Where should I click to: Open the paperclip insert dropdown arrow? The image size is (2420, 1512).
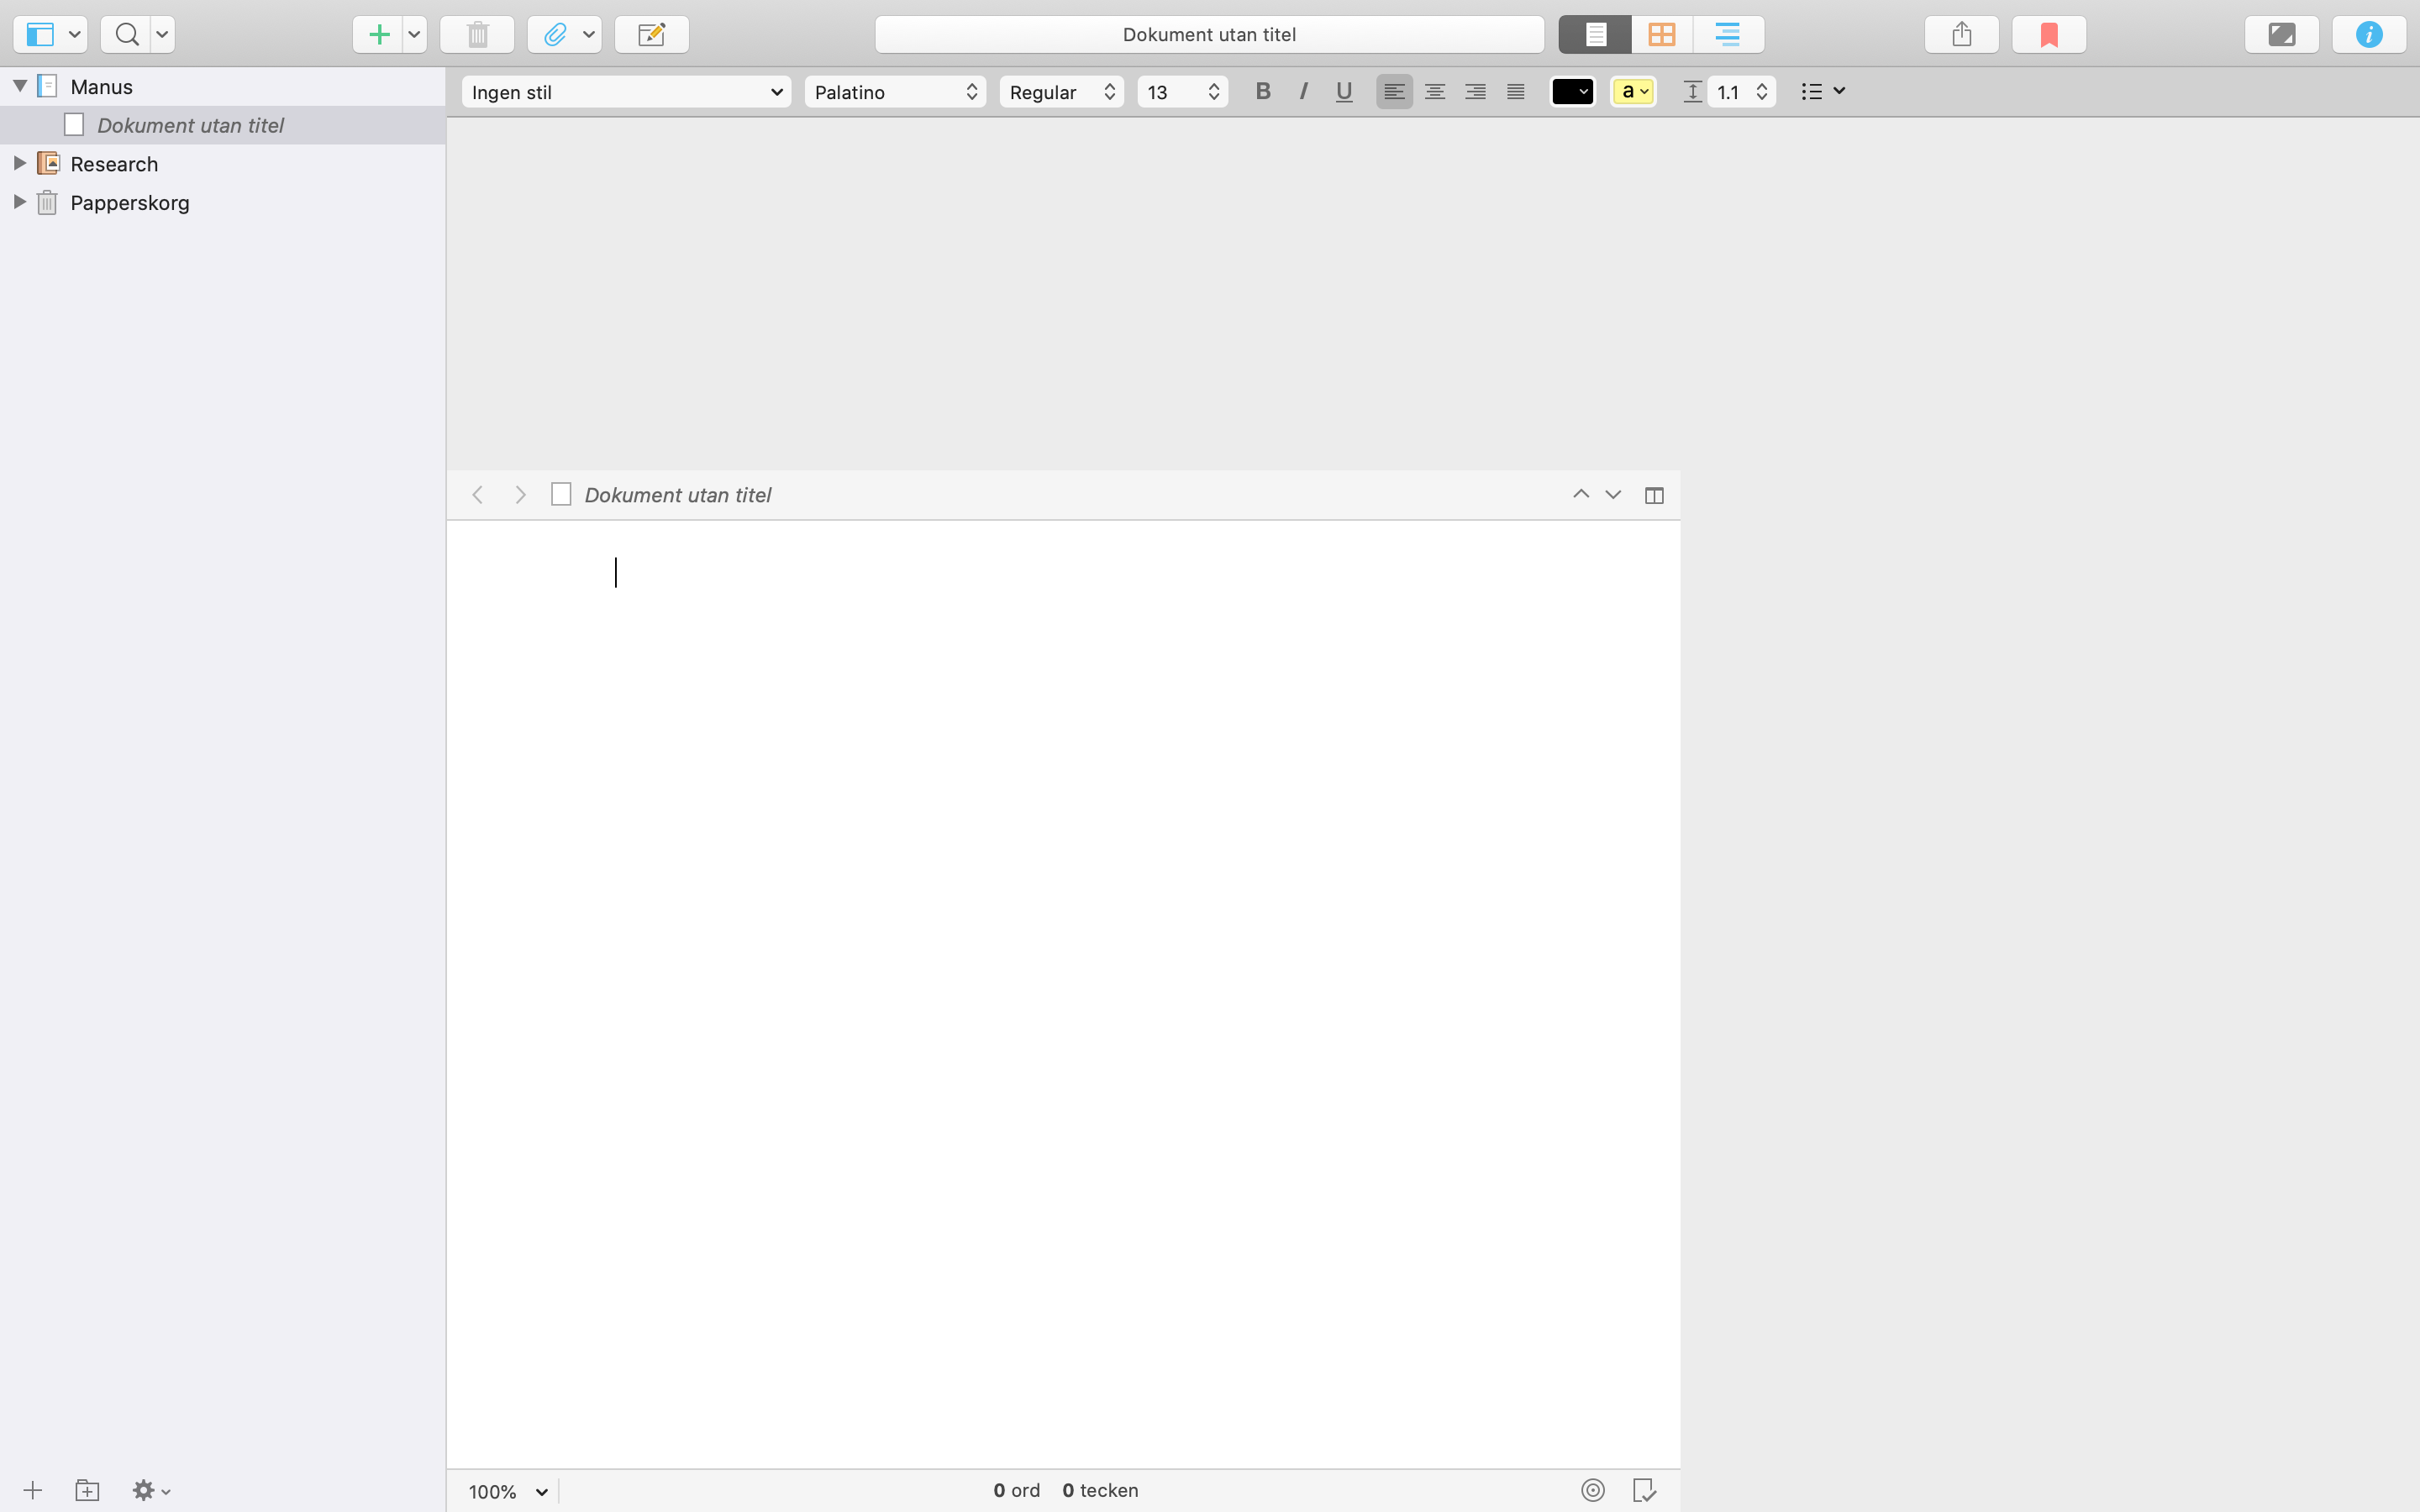(x=589, y=34)
